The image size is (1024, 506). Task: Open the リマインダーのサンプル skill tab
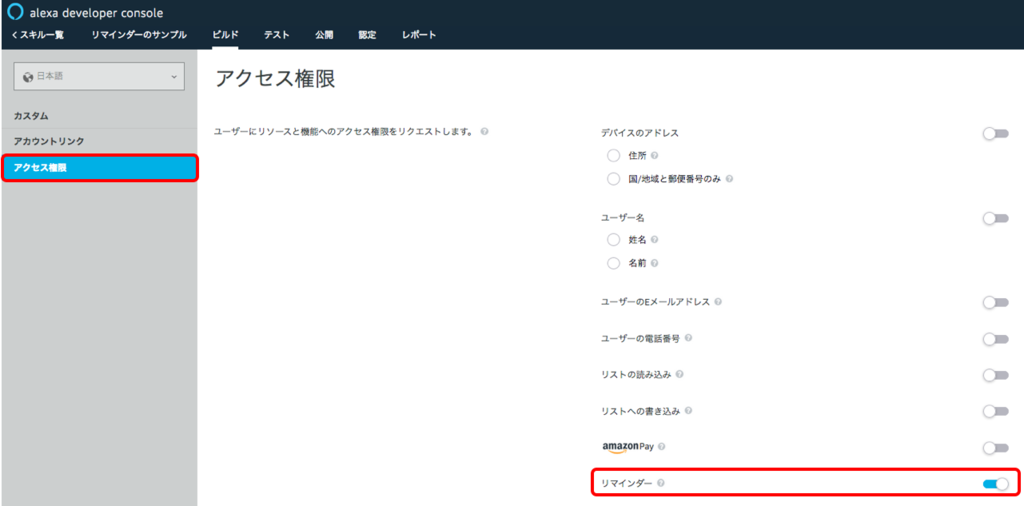point(139,35)
